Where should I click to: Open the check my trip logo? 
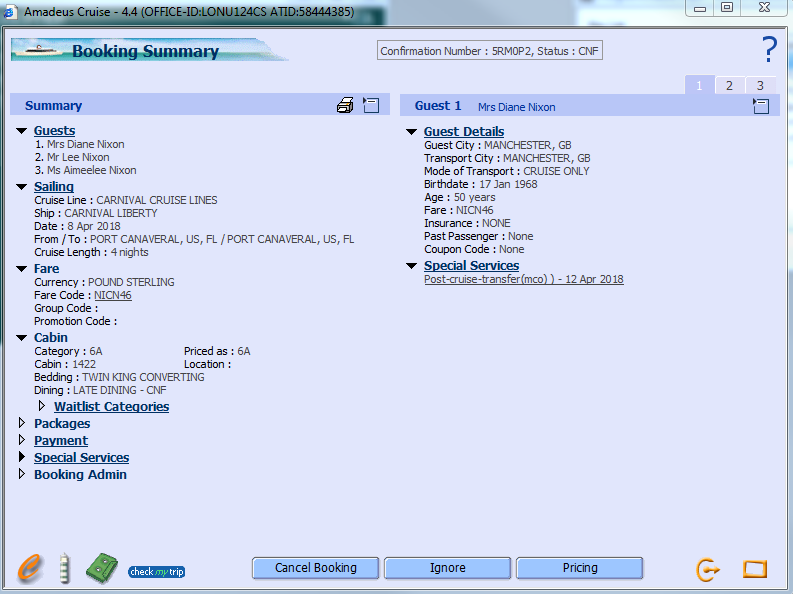pos(156,572)
